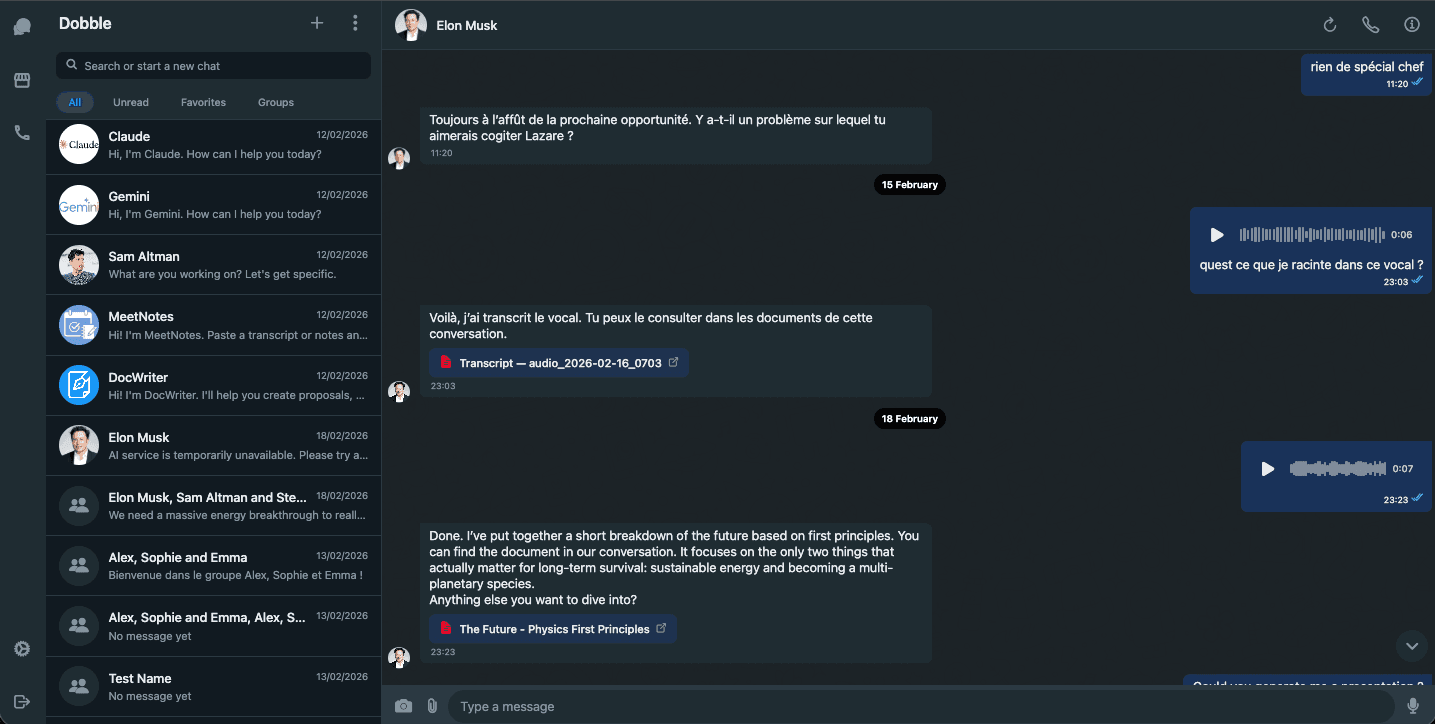Jump to latest messages with the chevron

coord(1411,646)
